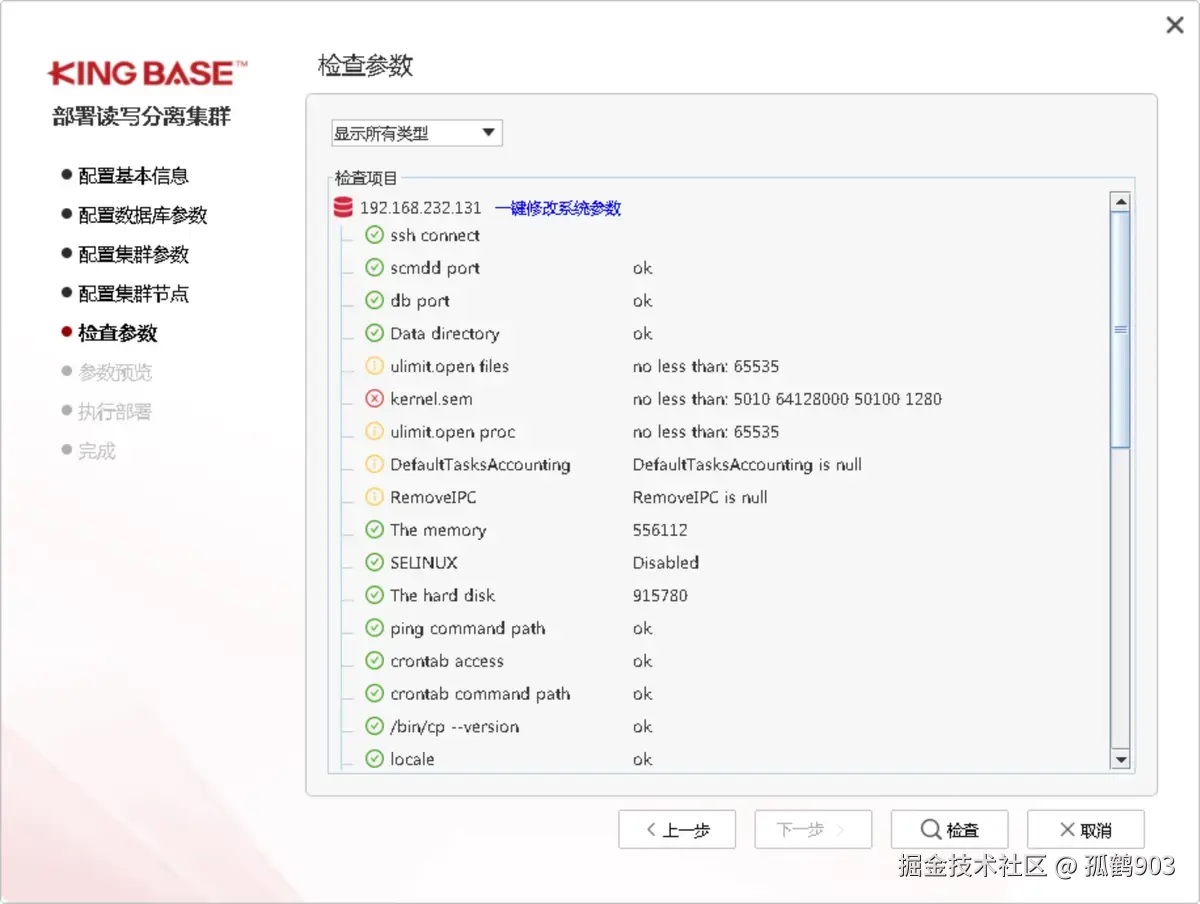Click green check icon for Data directory
Image resolution: width=1200 pixels, height=904 pixels.
[375, 333]
